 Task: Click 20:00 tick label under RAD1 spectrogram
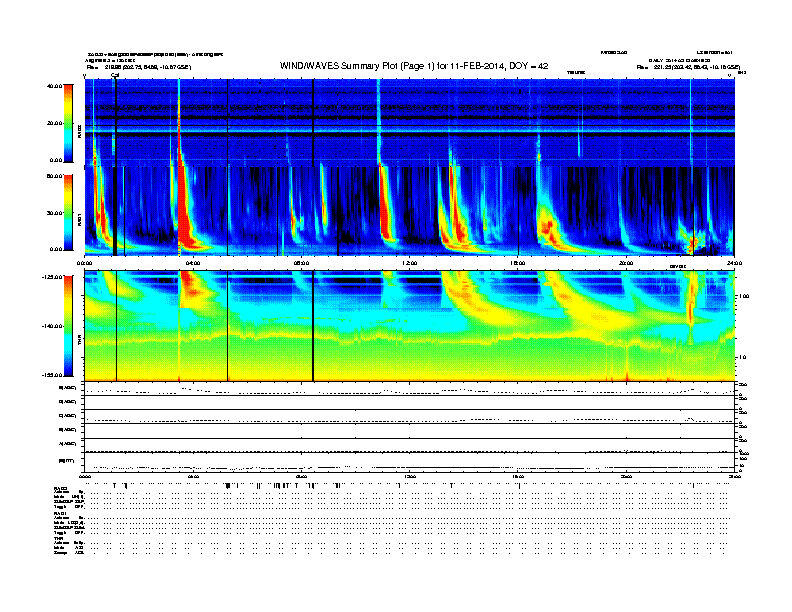click(x=626, y=263)
